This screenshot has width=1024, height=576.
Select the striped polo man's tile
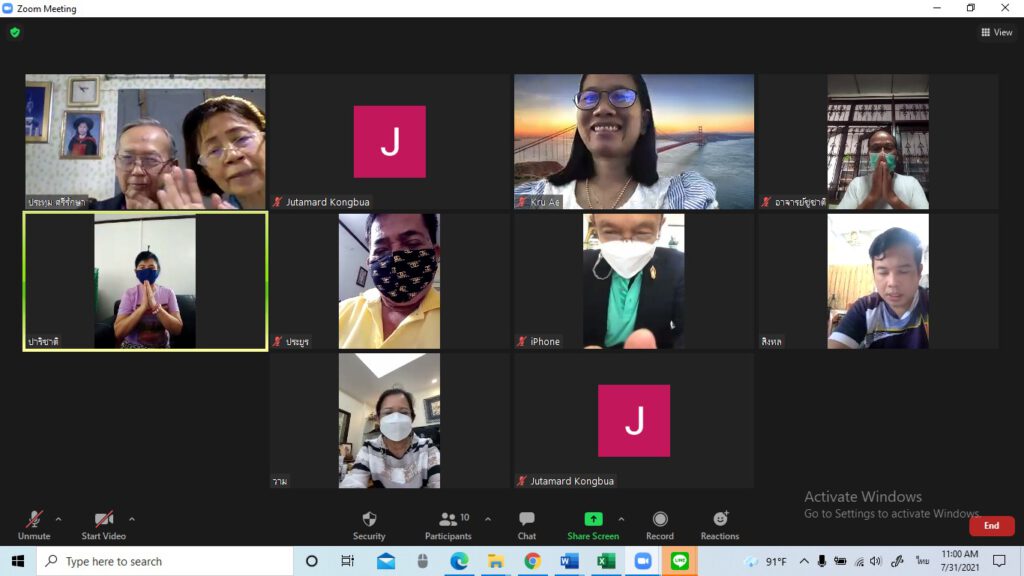point(878,281)
